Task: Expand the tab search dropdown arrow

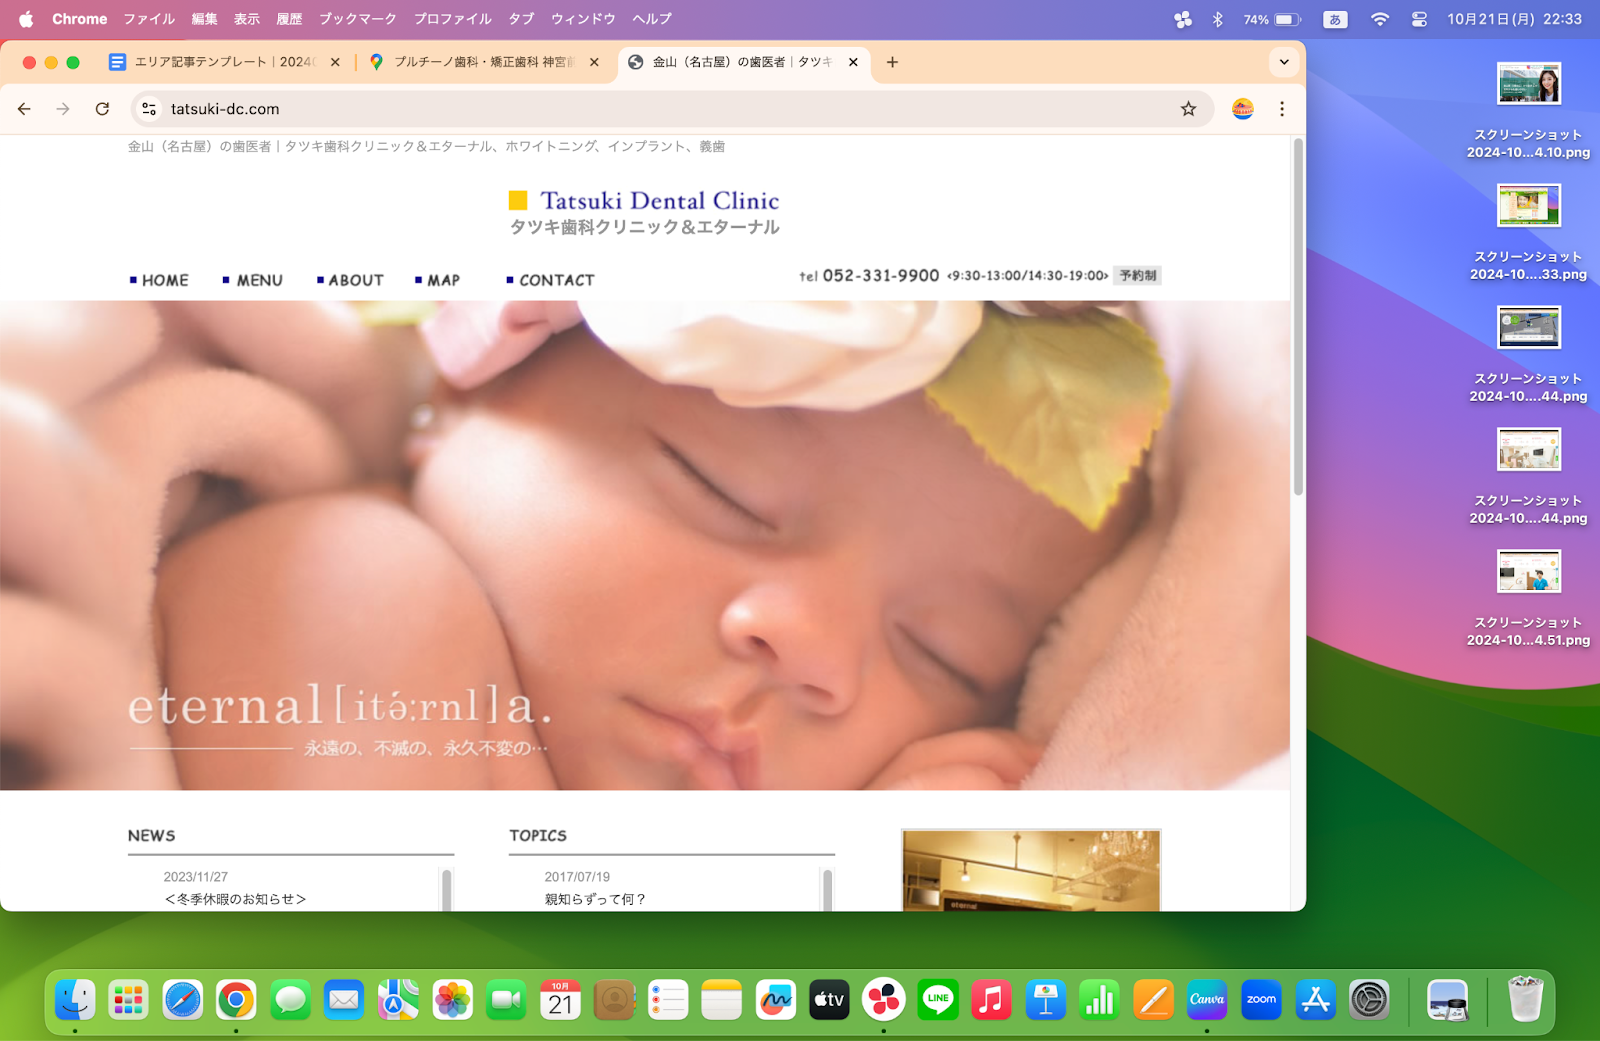Action: click(1284, 62)
